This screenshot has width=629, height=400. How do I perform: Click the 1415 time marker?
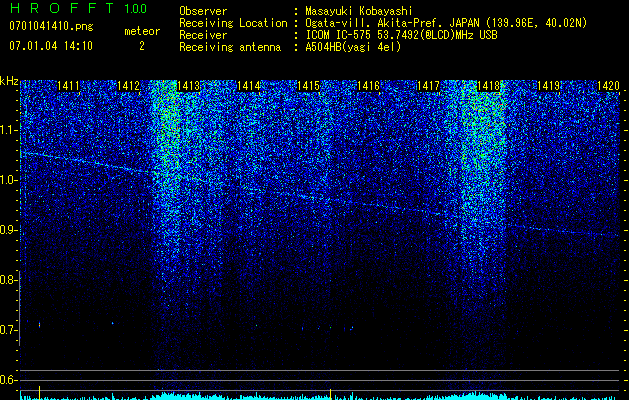click(308, 86)
